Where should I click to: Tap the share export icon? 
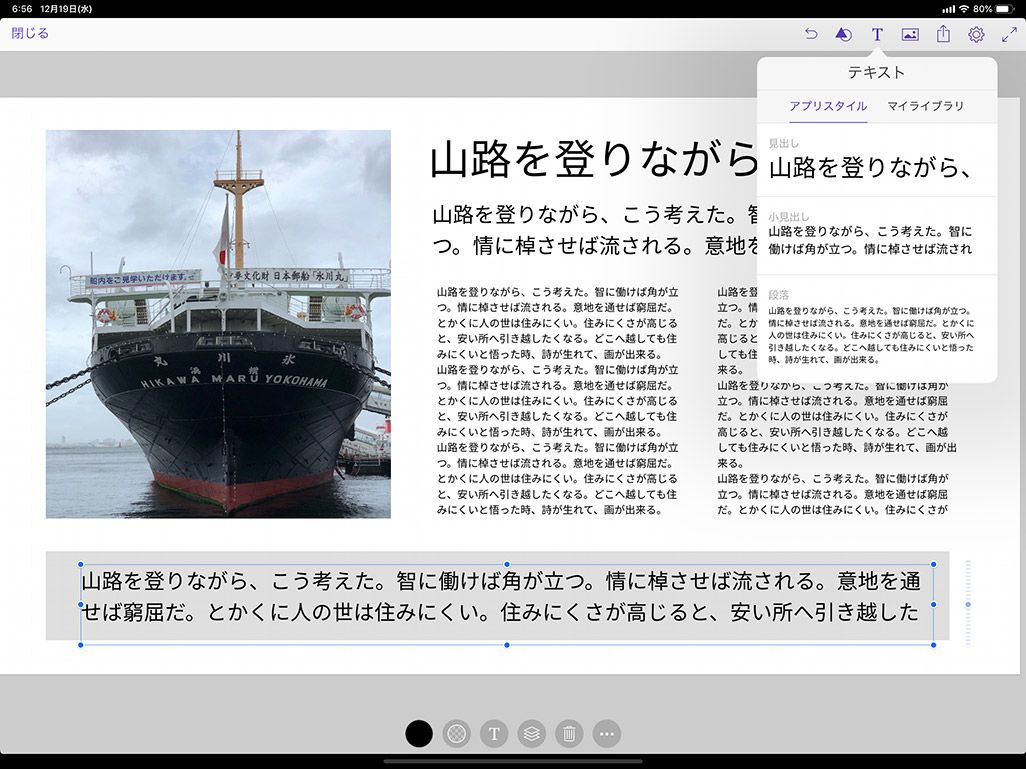(943, 33)
